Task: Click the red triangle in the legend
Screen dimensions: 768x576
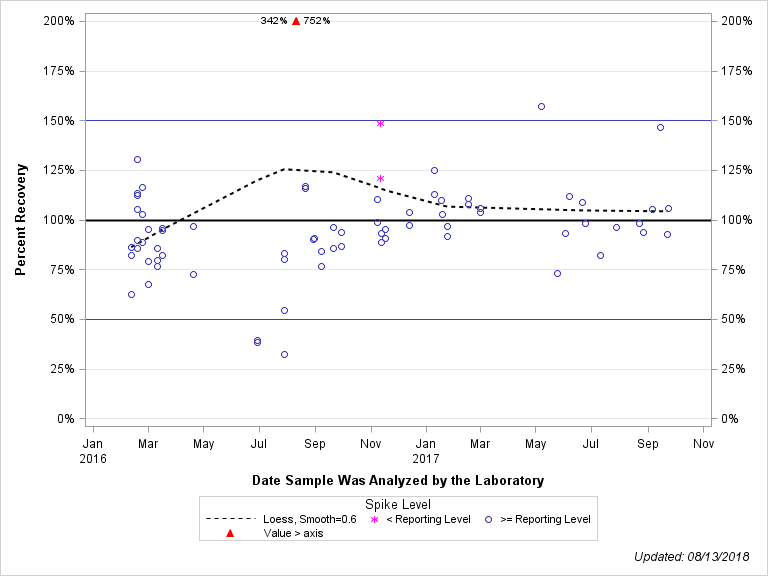Action: (230, 533)
